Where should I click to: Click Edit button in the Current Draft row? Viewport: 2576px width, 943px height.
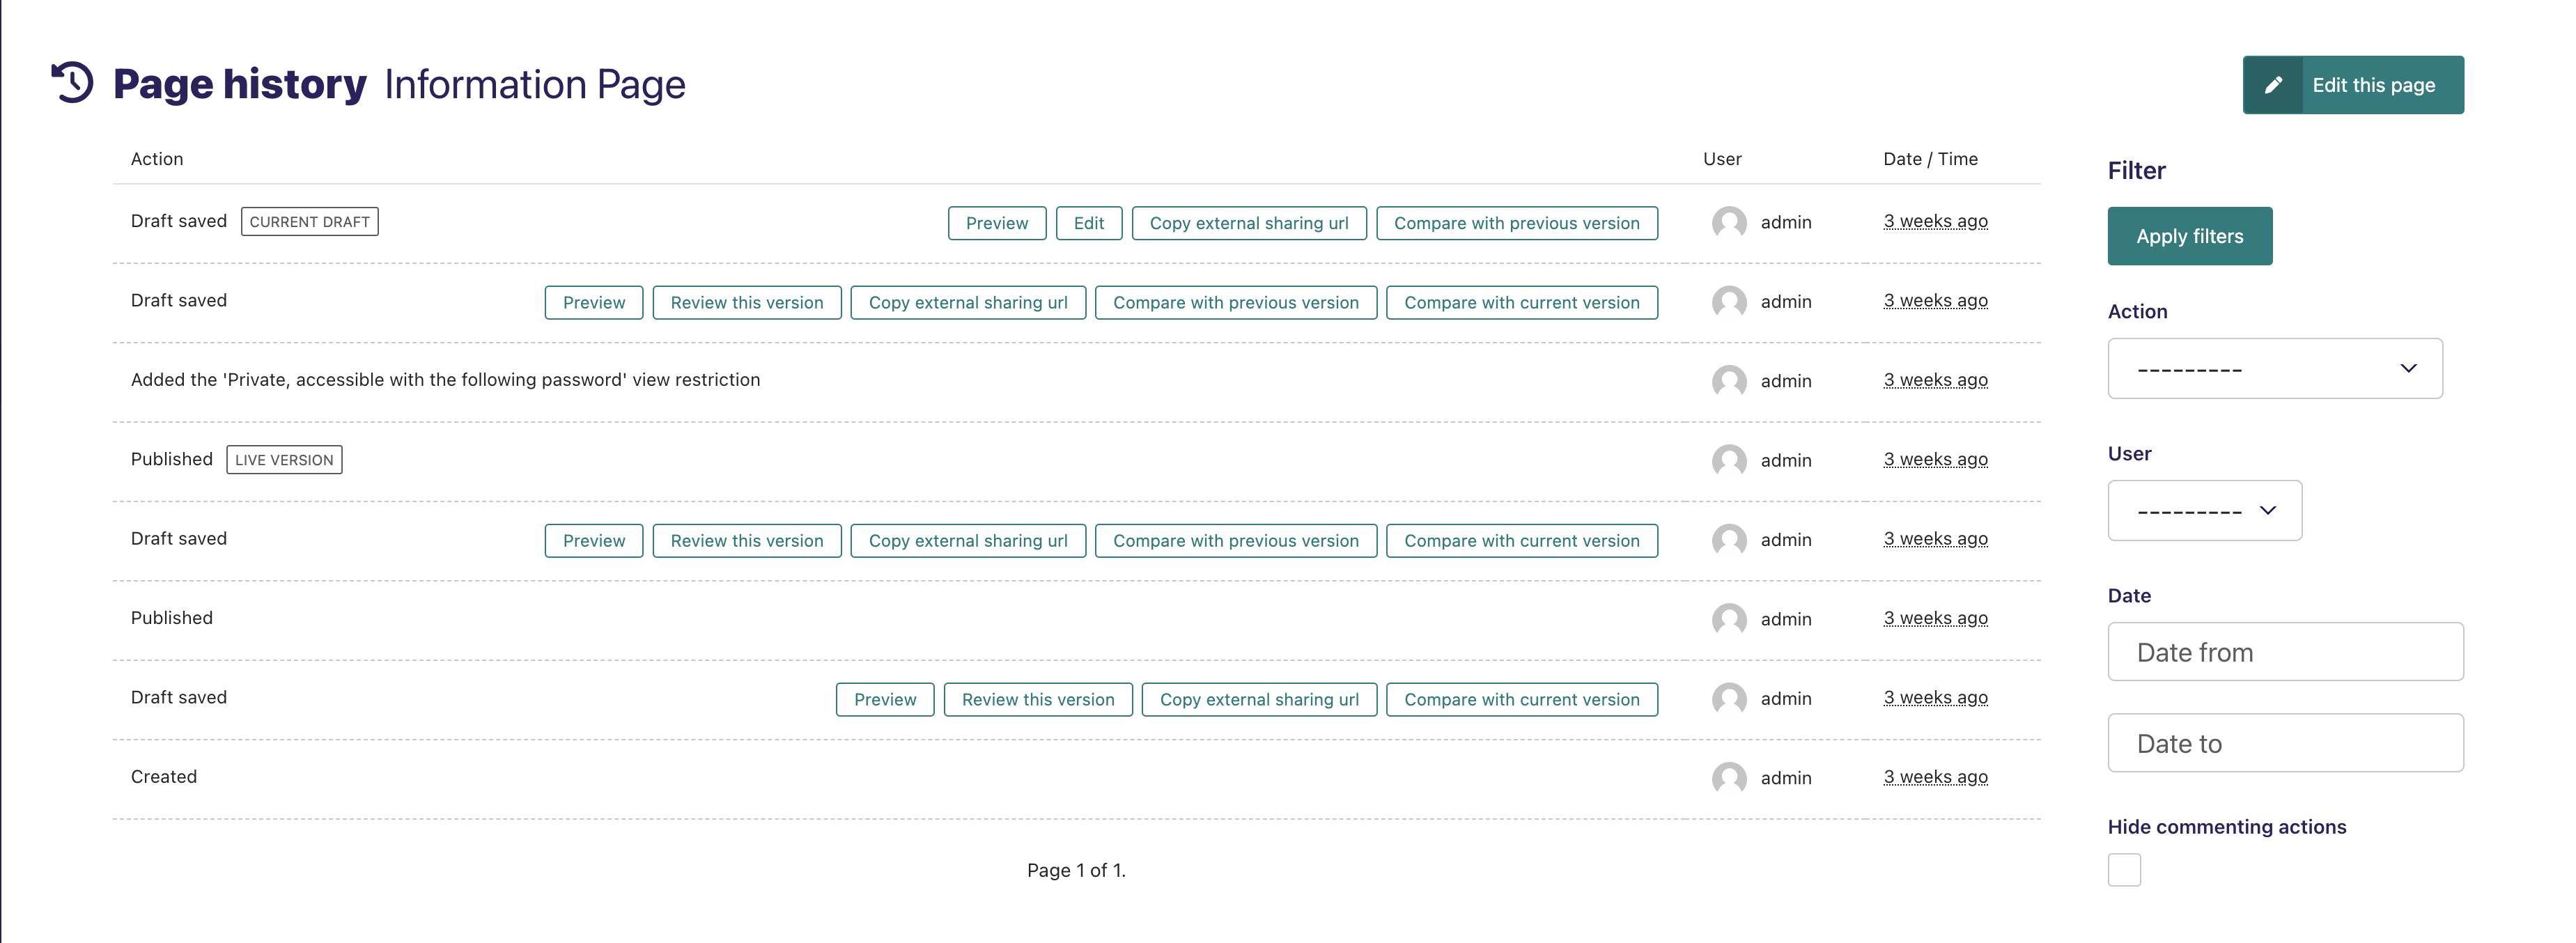1088,223
